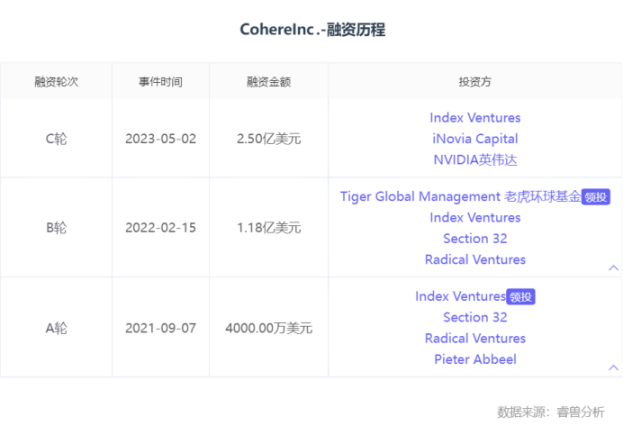
Task: Open iNovia Capital investor link
Action: coord(475,139)
